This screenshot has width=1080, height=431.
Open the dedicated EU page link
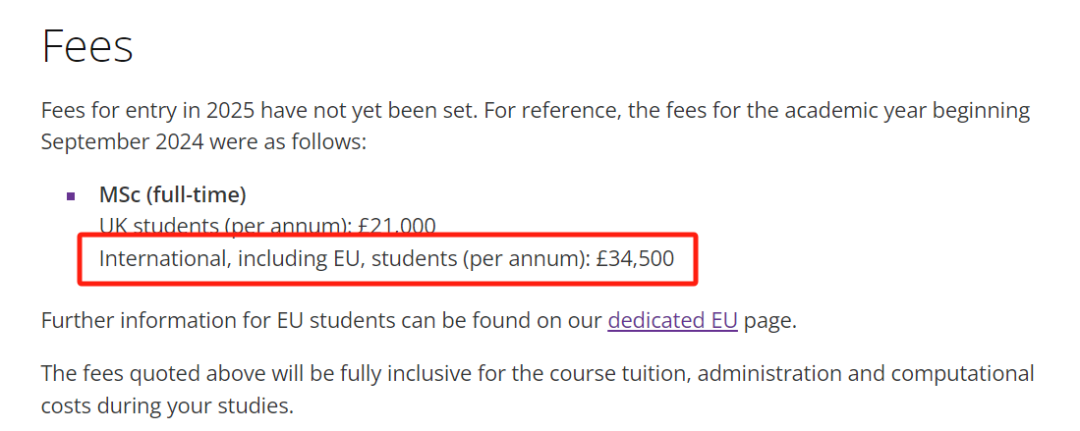672,321
